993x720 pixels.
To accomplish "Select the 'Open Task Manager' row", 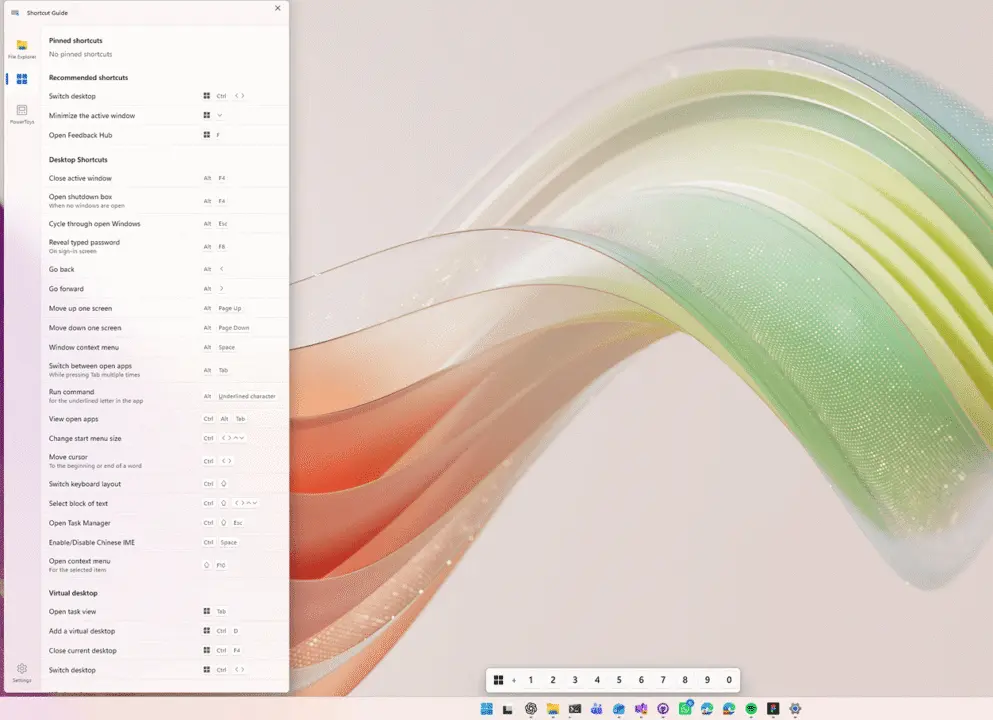I will tap(165, 523).
